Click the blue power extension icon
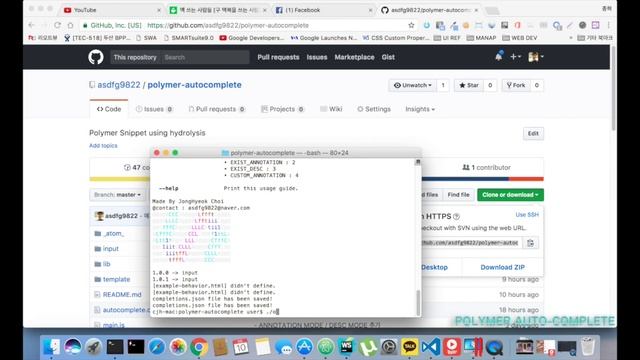Screen dimensions: 640x360 [427, 25]
